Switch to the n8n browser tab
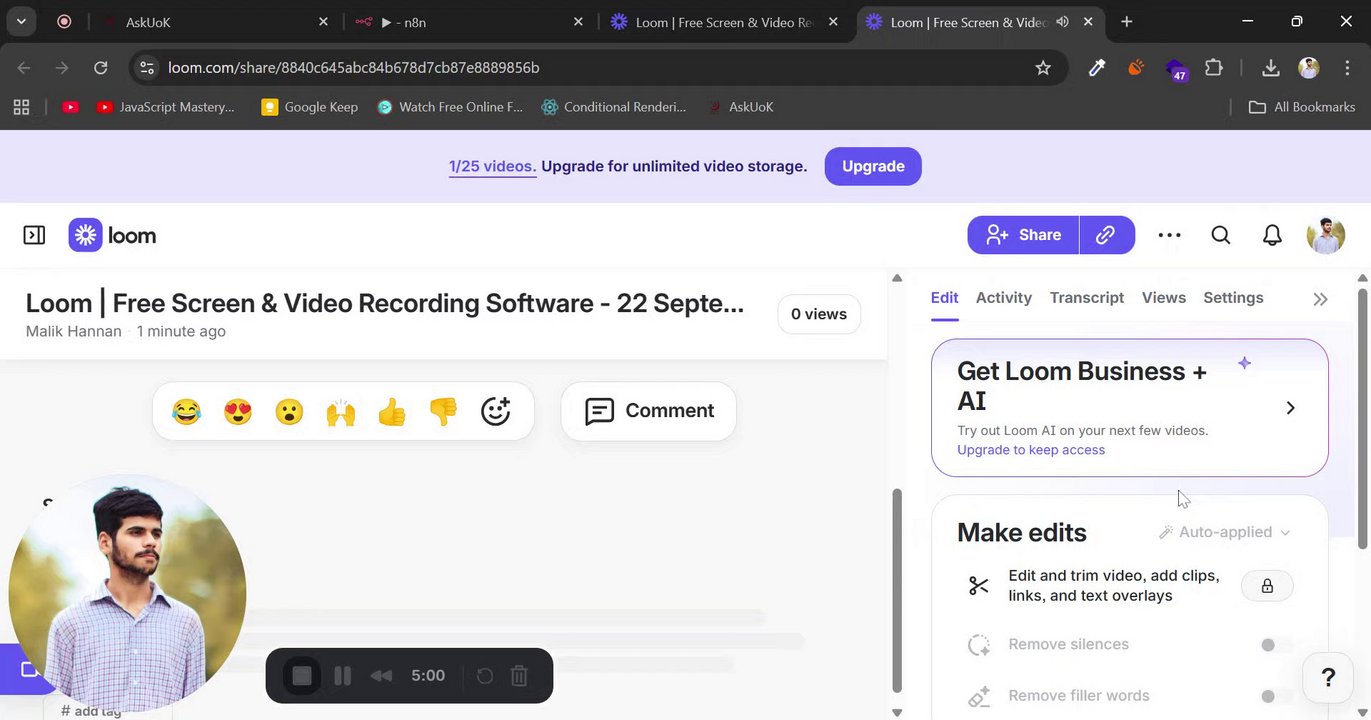 [468, 22]
